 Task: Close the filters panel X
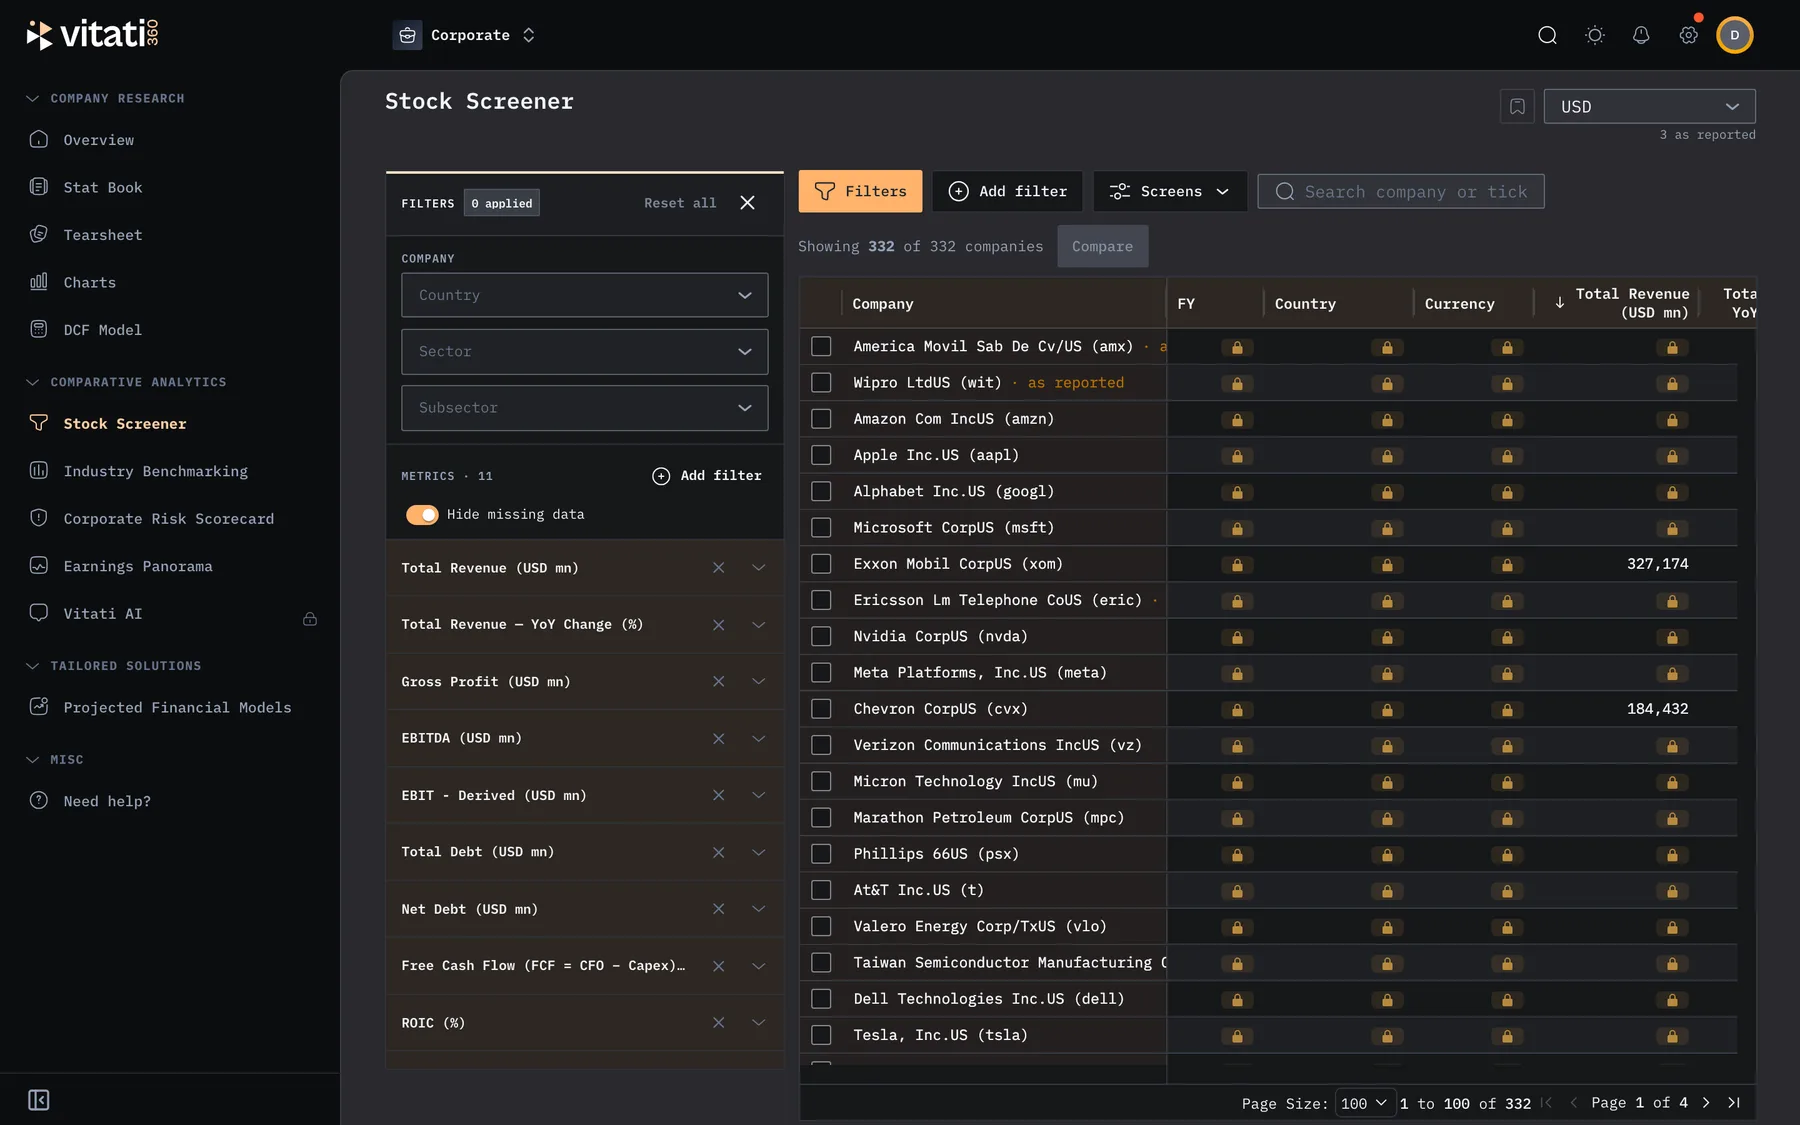coord(747,203)
